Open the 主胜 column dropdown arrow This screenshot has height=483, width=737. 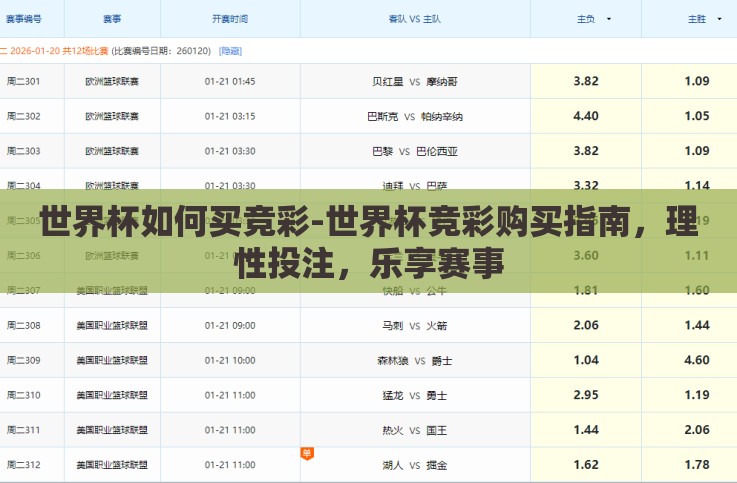click(719, 19)
